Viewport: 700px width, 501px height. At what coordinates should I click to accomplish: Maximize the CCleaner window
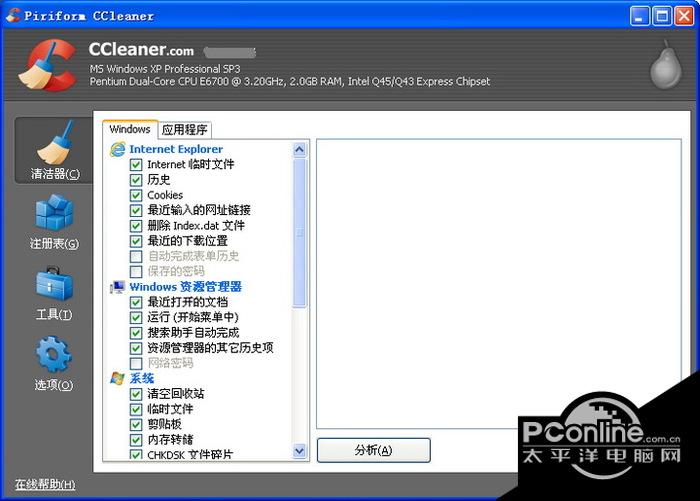pyautogui.click(x=662, y=16)
